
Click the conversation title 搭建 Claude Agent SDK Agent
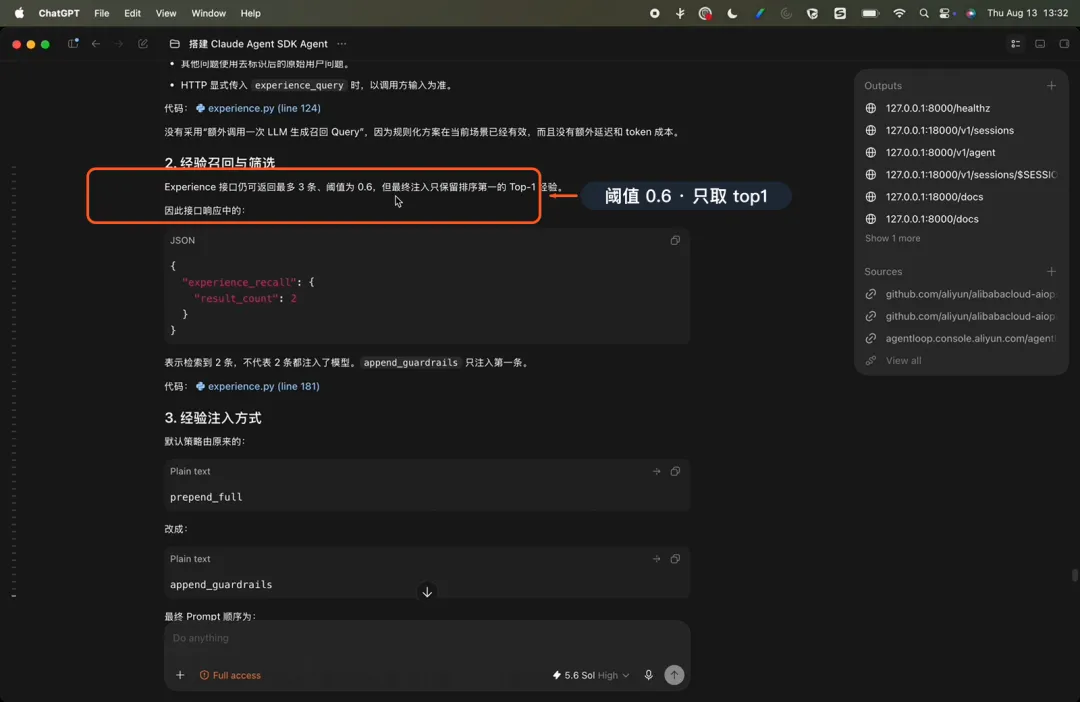(258, 43)
